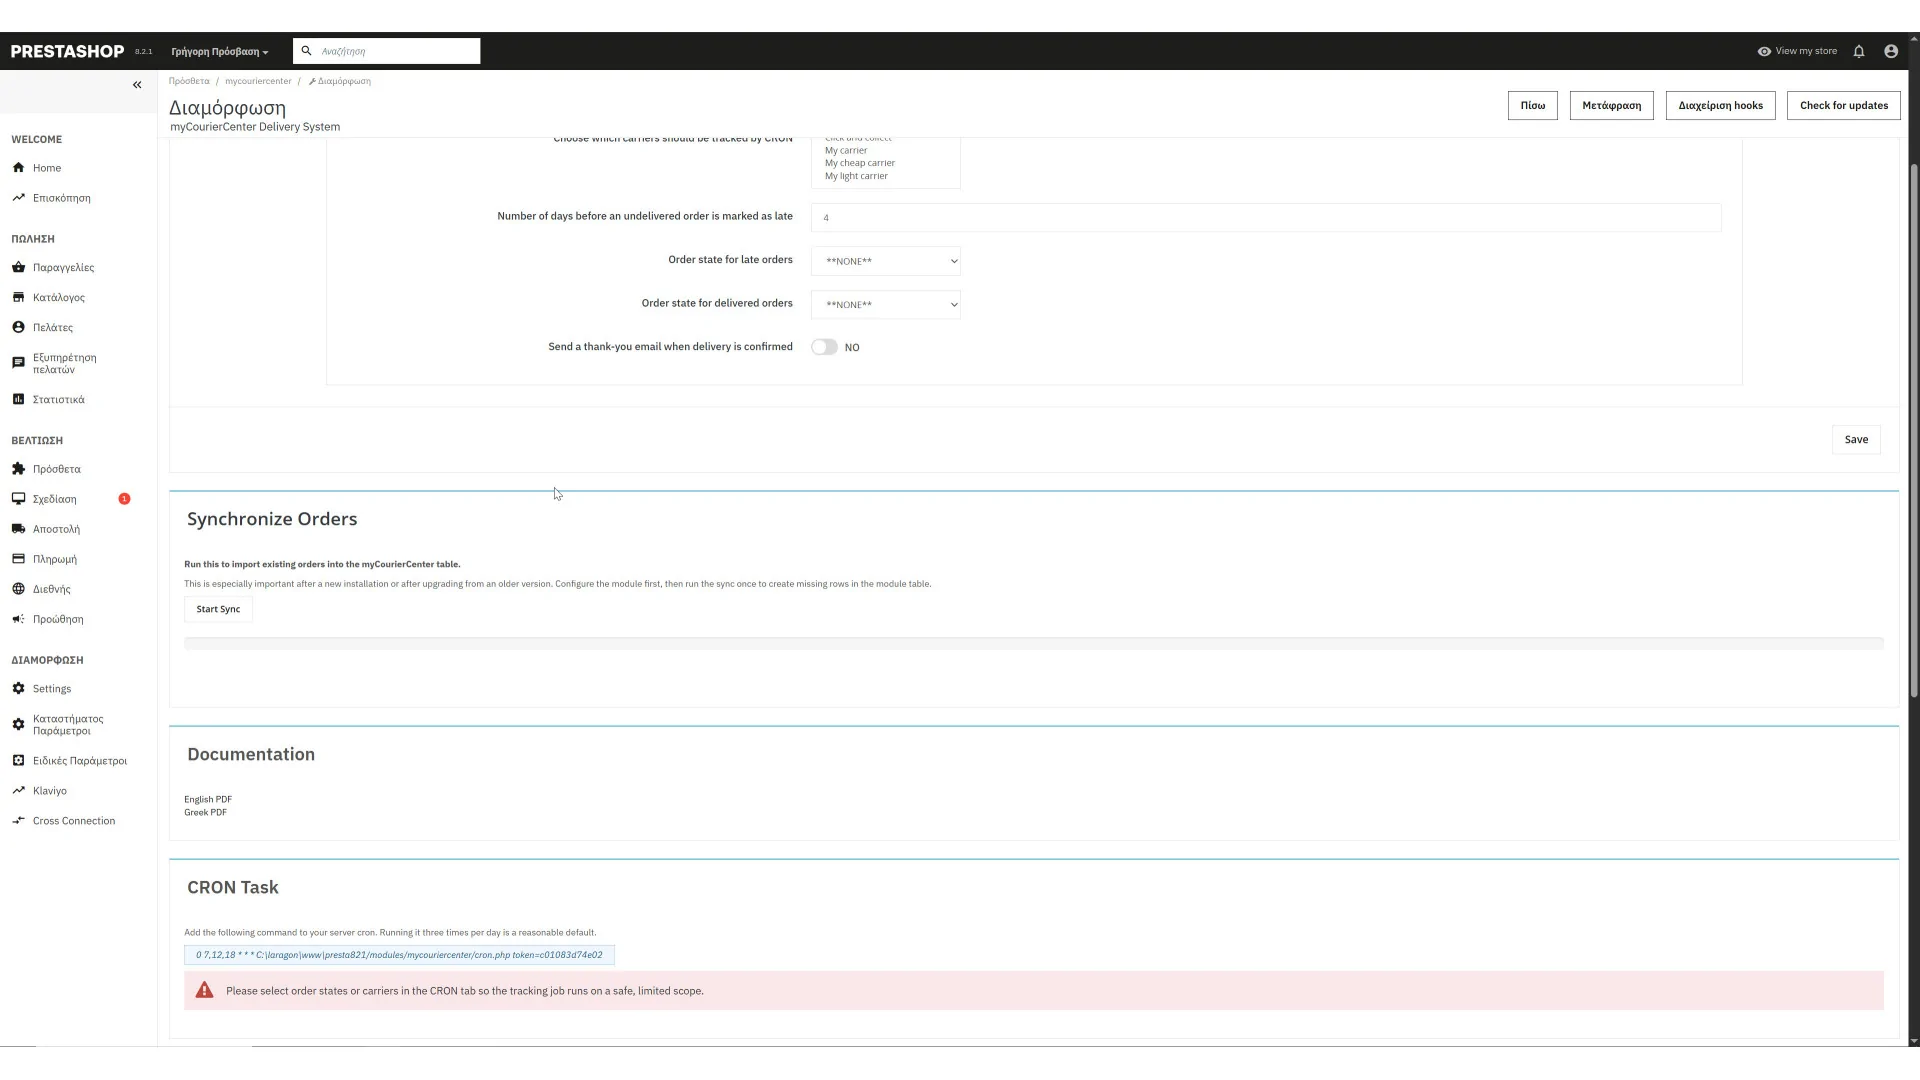Click the Πληρωμή credit card icon
1920x1080 pixels.
(x=18, y=558)
